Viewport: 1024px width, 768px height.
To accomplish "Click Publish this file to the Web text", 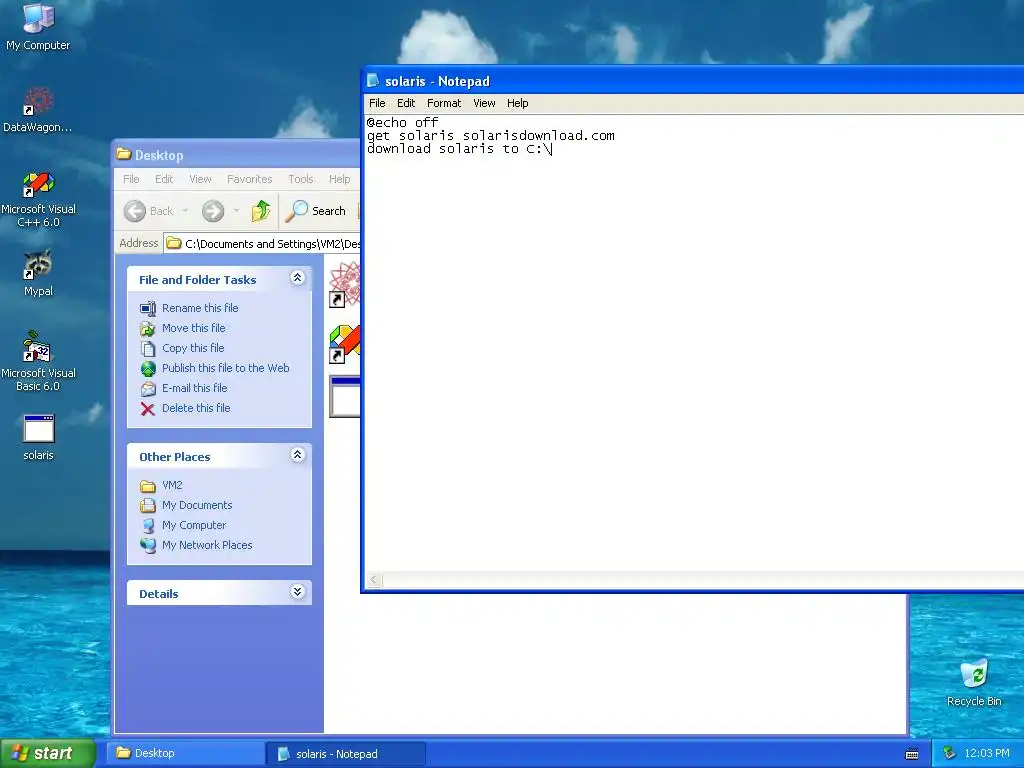I will tap(225, 368).
